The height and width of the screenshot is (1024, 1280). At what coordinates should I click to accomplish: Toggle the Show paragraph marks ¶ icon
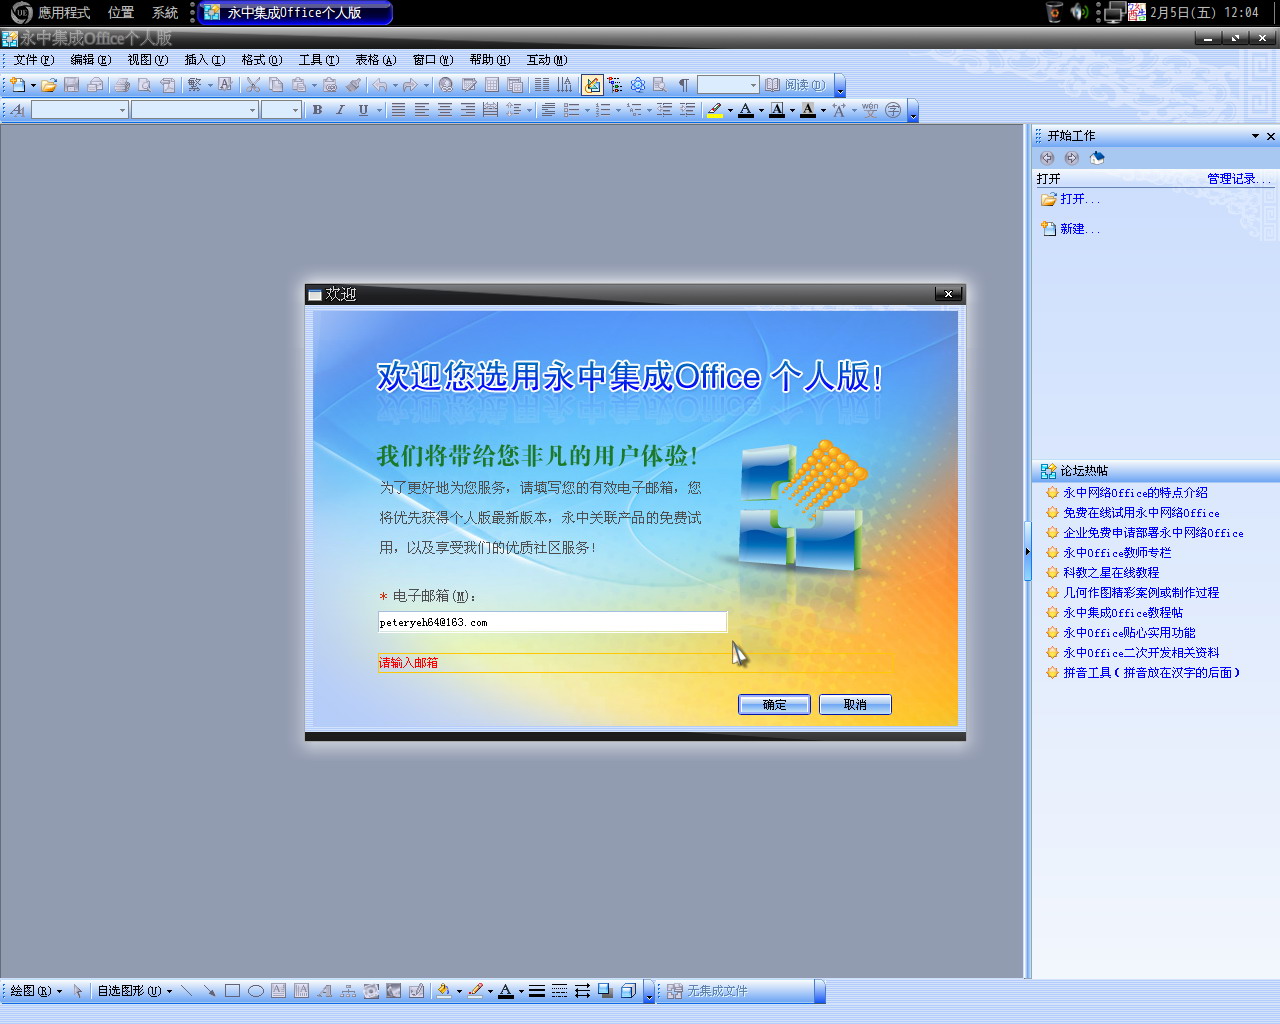[684, 85]
